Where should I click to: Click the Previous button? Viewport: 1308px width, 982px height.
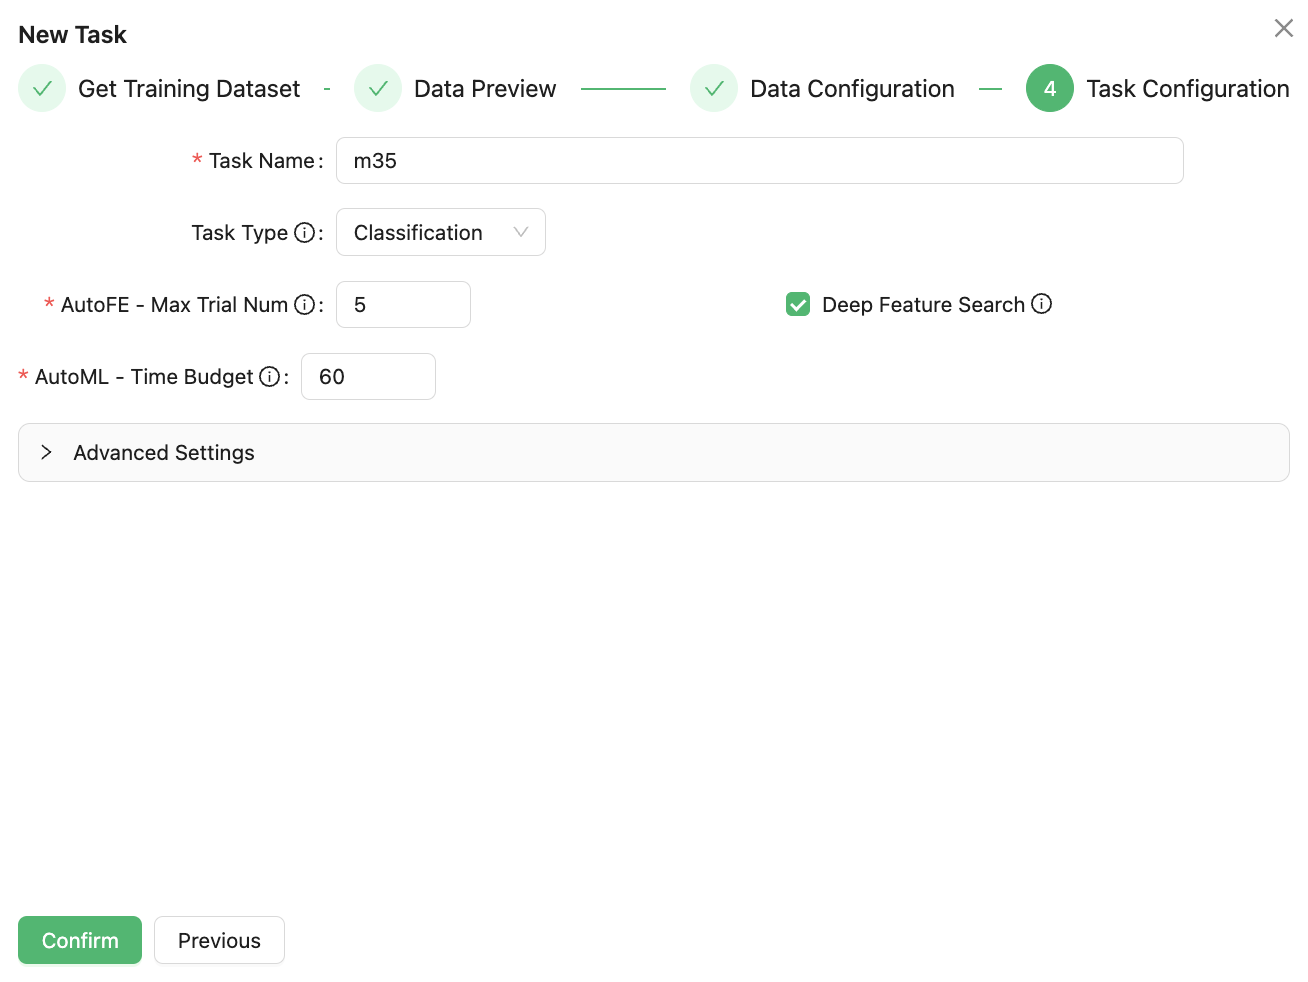[x=219, y=940]
